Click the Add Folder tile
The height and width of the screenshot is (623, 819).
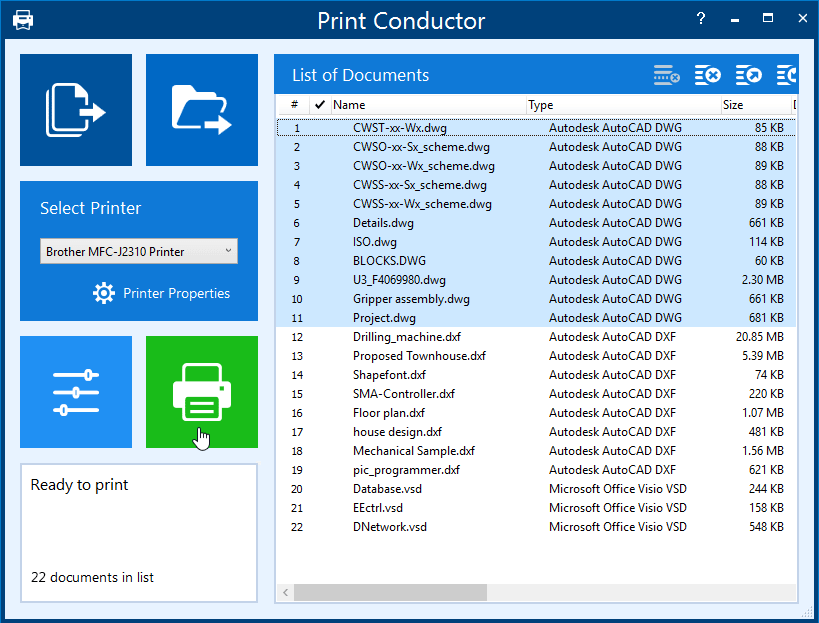202,110
